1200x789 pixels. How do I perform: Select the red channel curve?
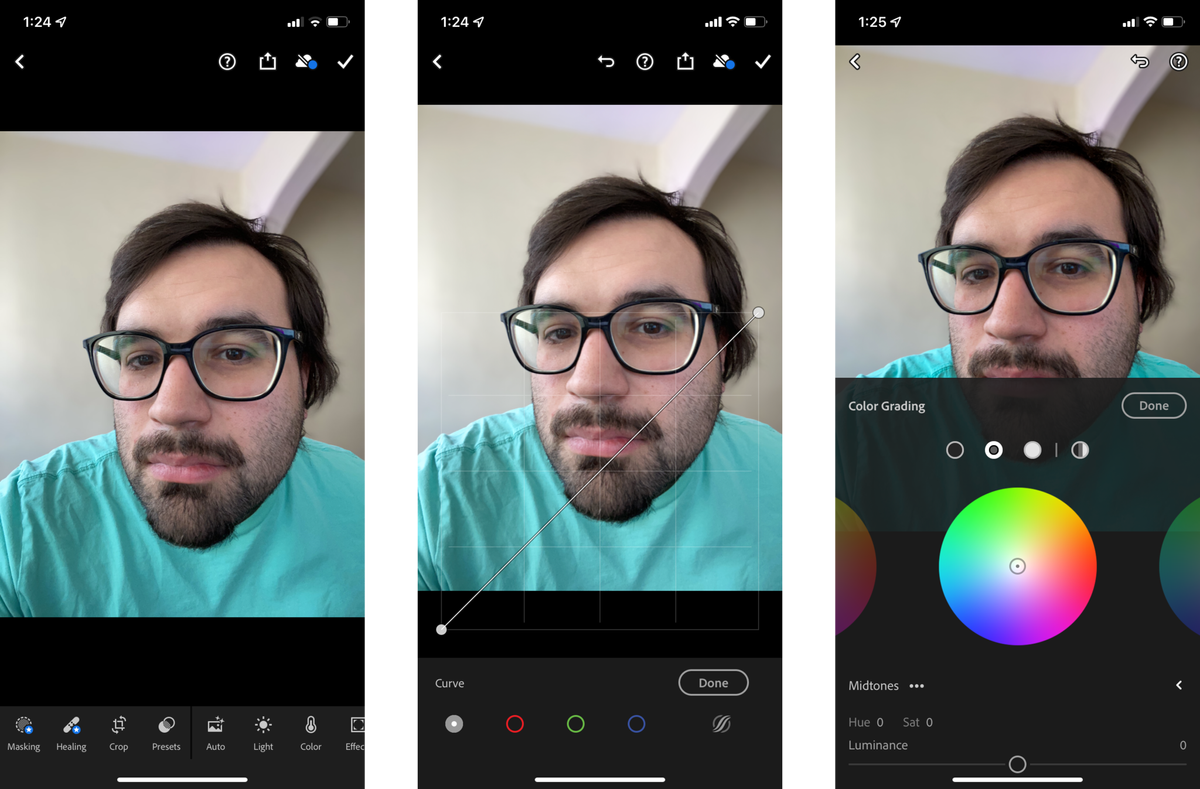coord(515,723)
